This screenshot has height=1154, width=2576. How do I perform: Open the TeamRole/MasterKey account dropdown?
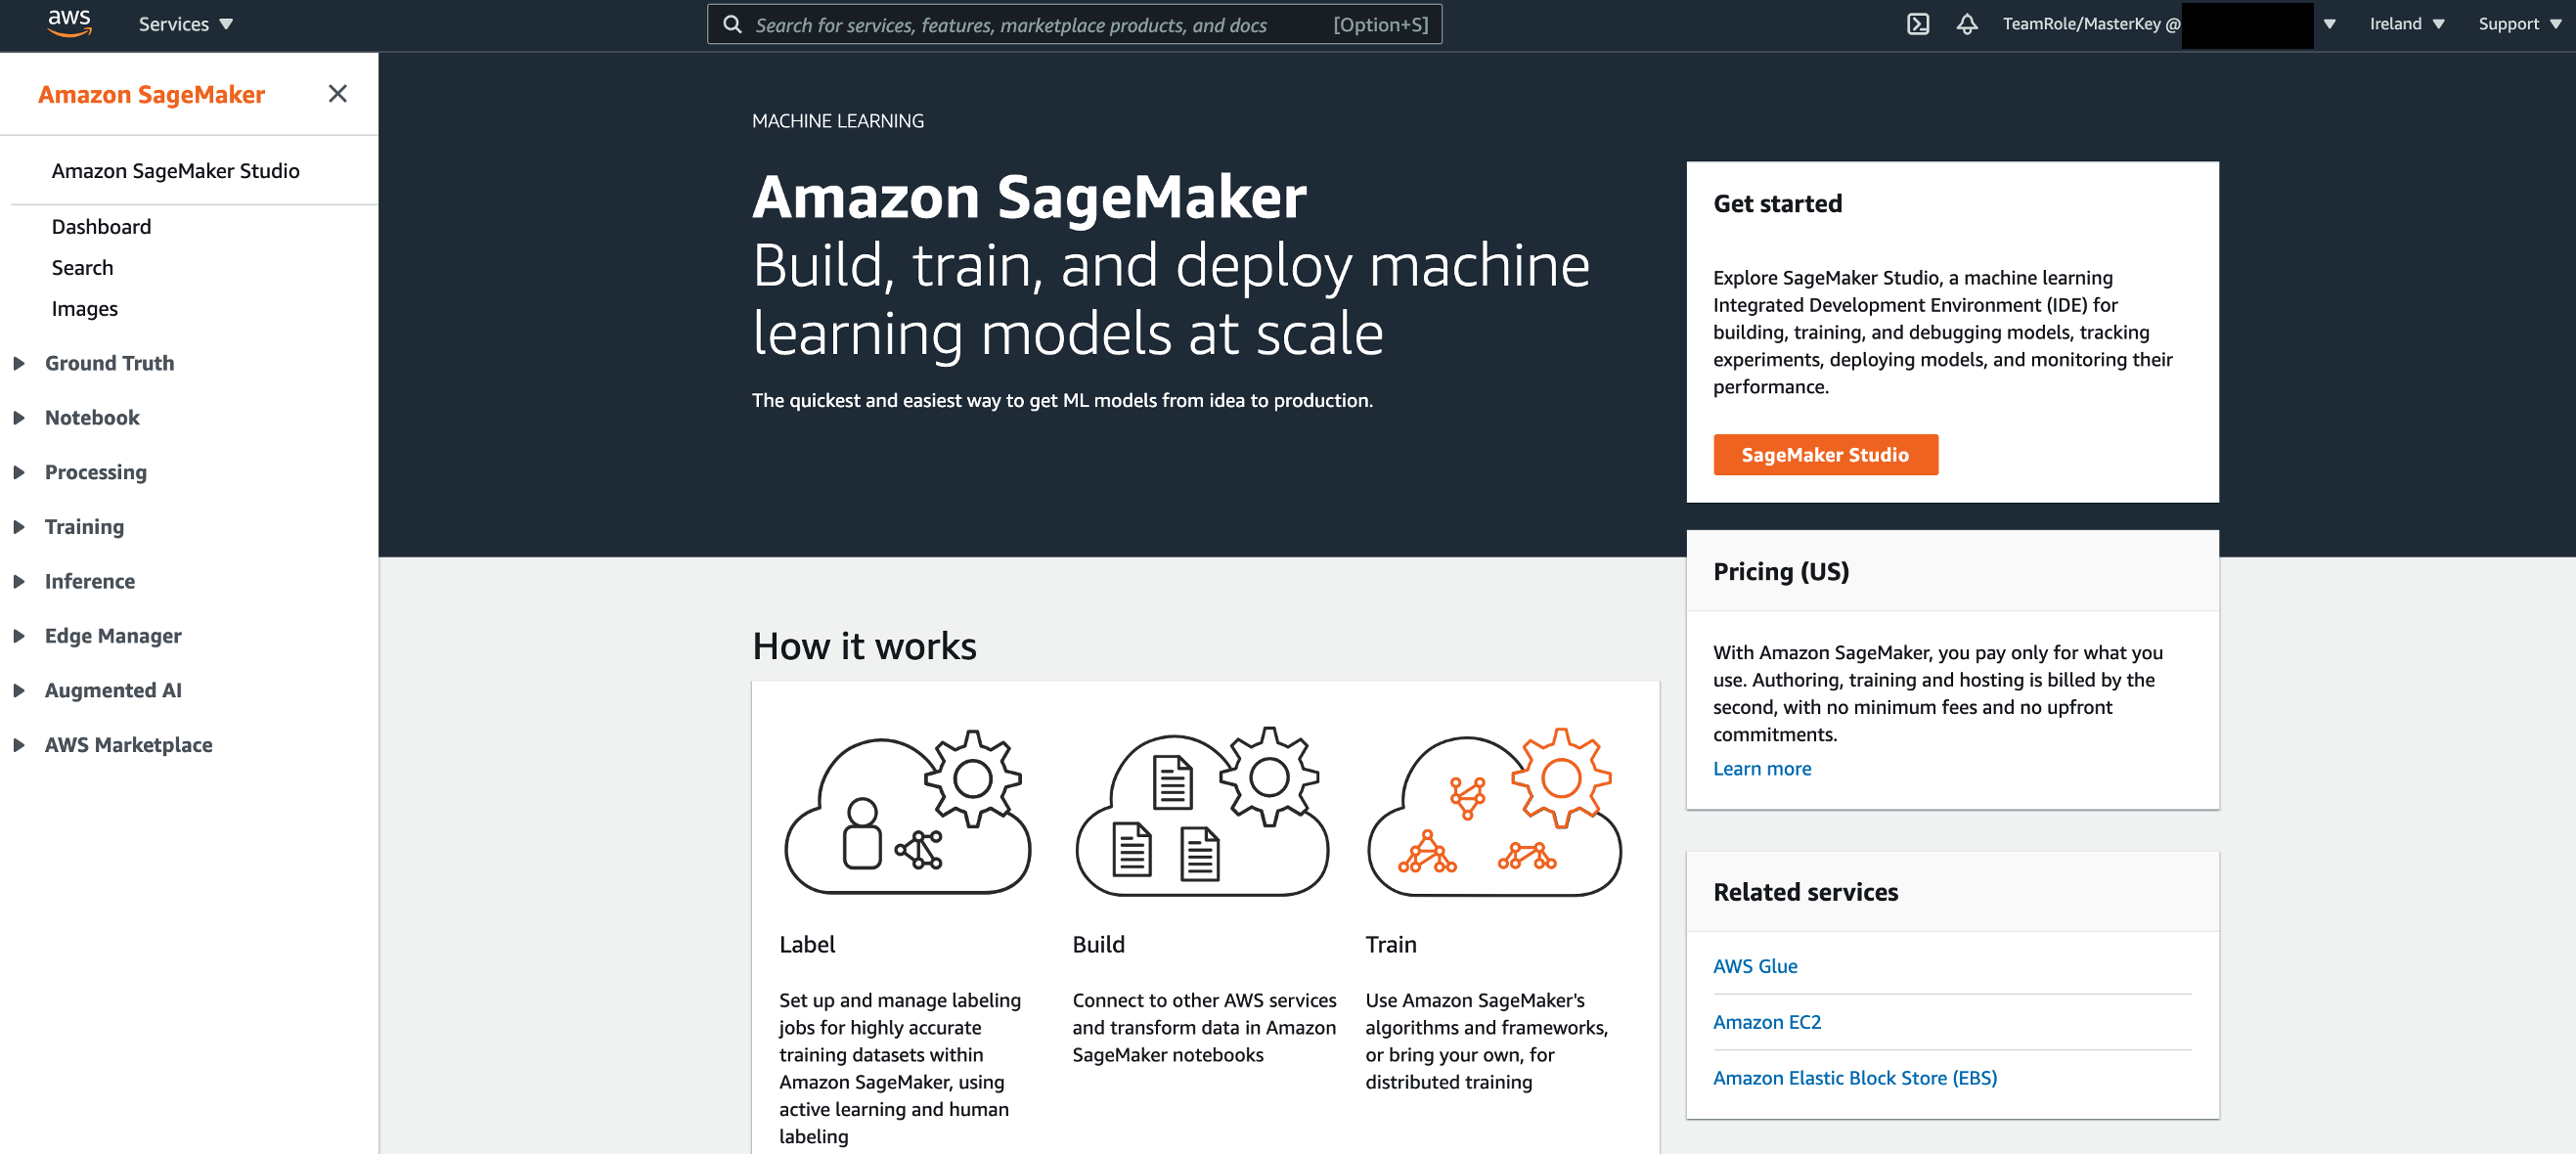coord(2168,24)
